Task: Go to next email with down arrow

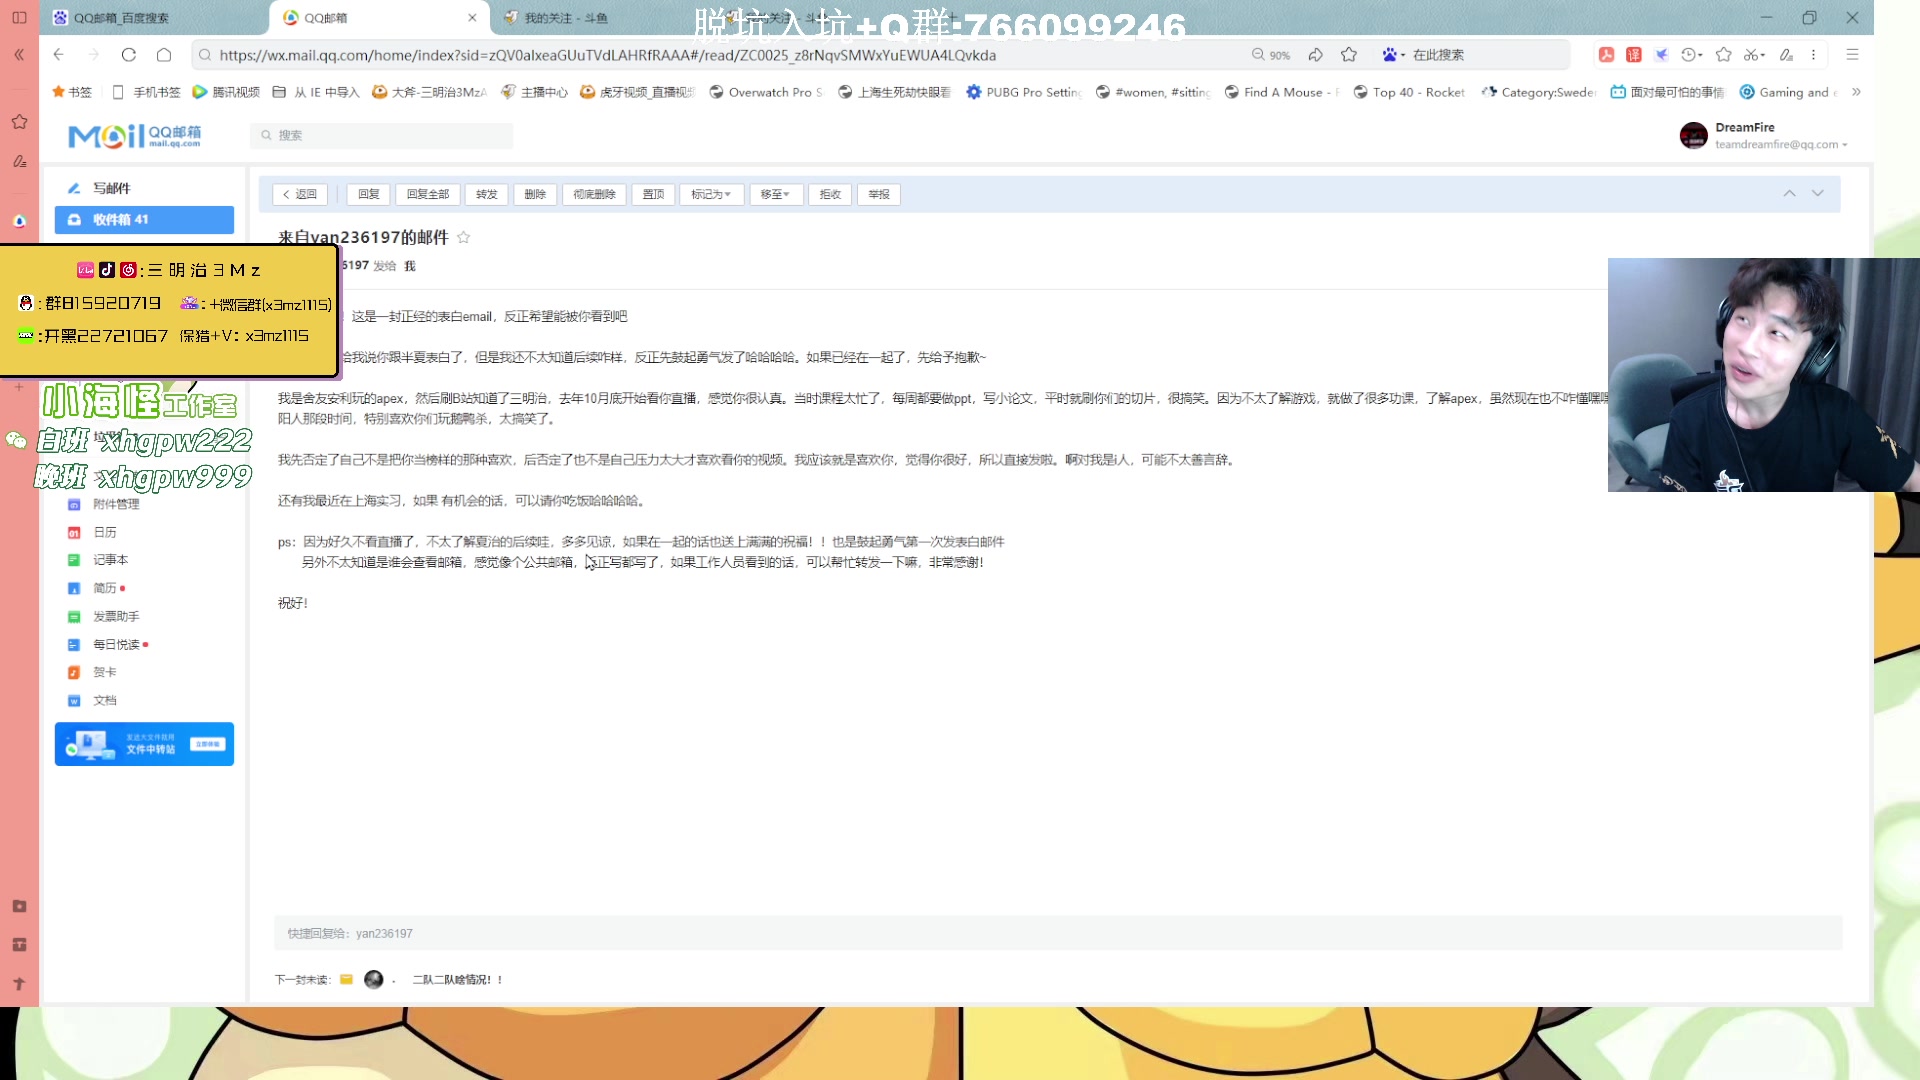Action: (x=1818, y=193)
